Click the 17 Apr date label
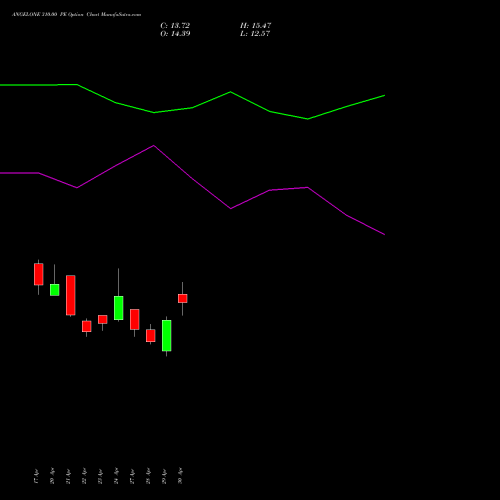The width and height of the screenshot is (500, 500). point(36,476)
